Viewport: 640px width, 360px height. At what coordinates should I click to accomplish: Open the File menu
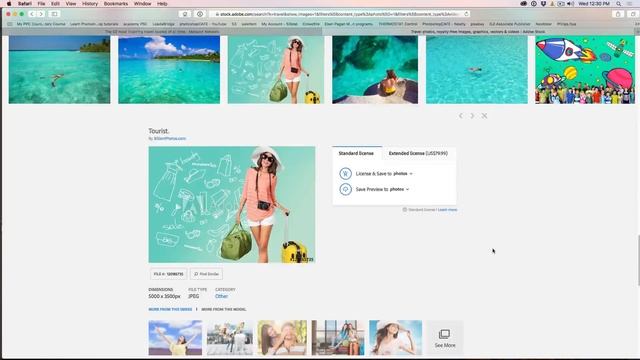coord(41,4)
